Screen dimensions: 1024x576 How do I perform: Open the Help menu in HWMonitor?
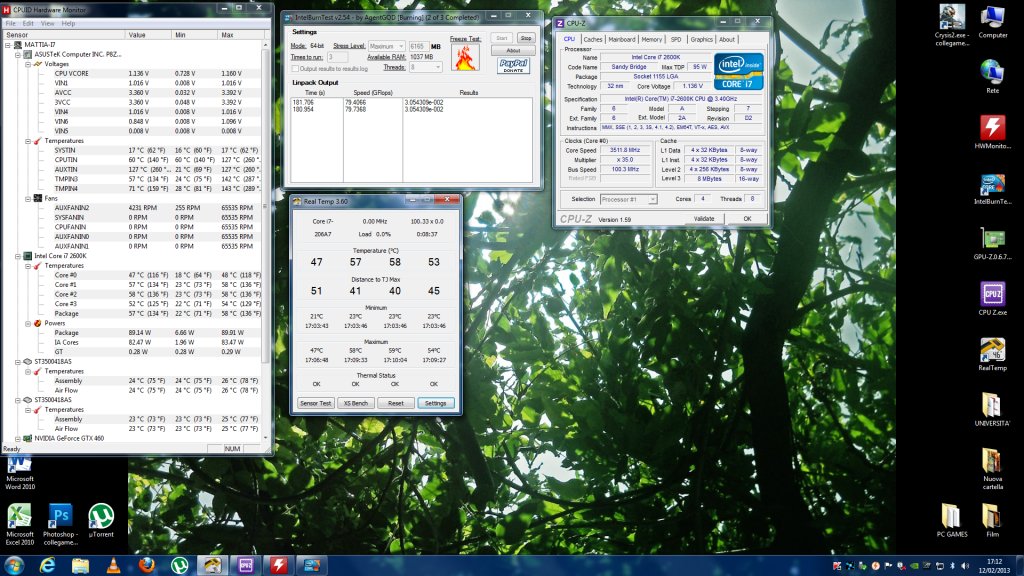[69, 24]
